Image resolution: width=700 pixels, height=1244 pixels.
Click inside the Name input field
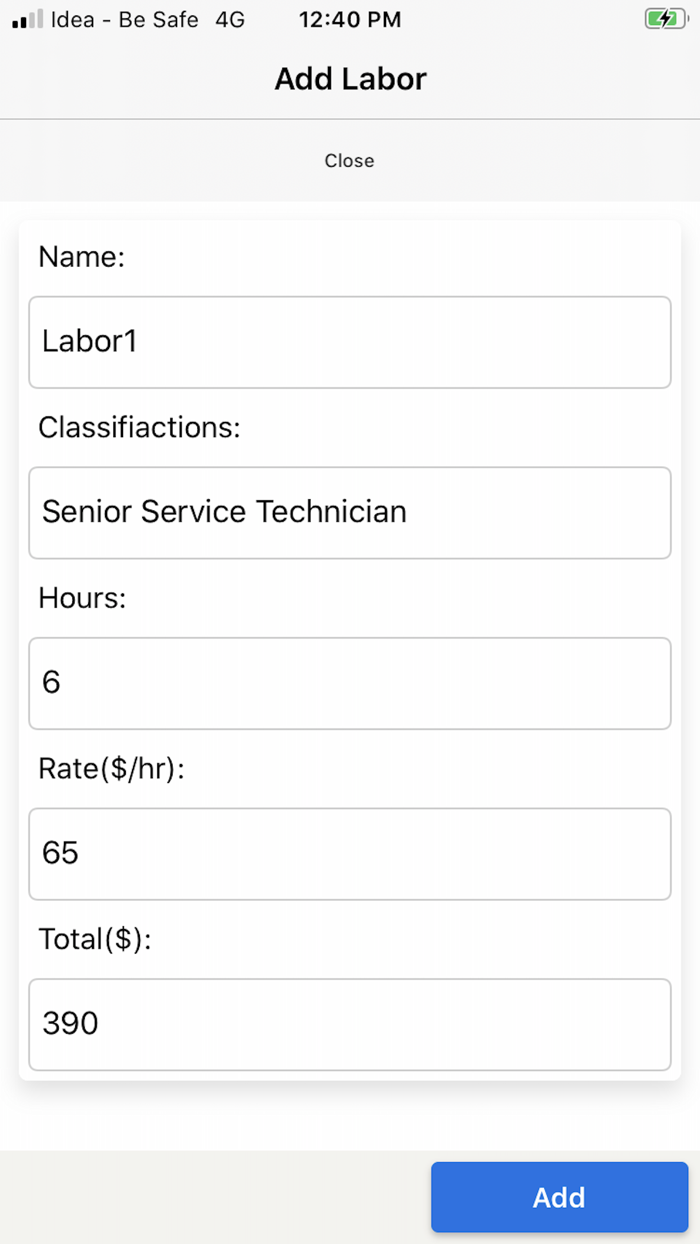(x=349, y=342)
